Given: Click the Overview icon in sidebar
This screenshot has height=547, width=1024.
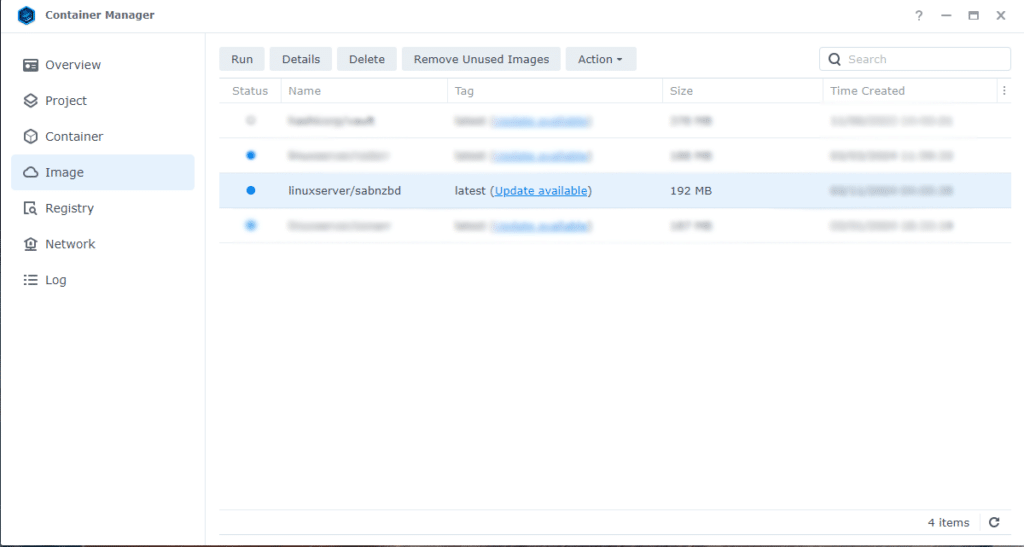Looking at the screenshot, I should (x=30, y=65).
